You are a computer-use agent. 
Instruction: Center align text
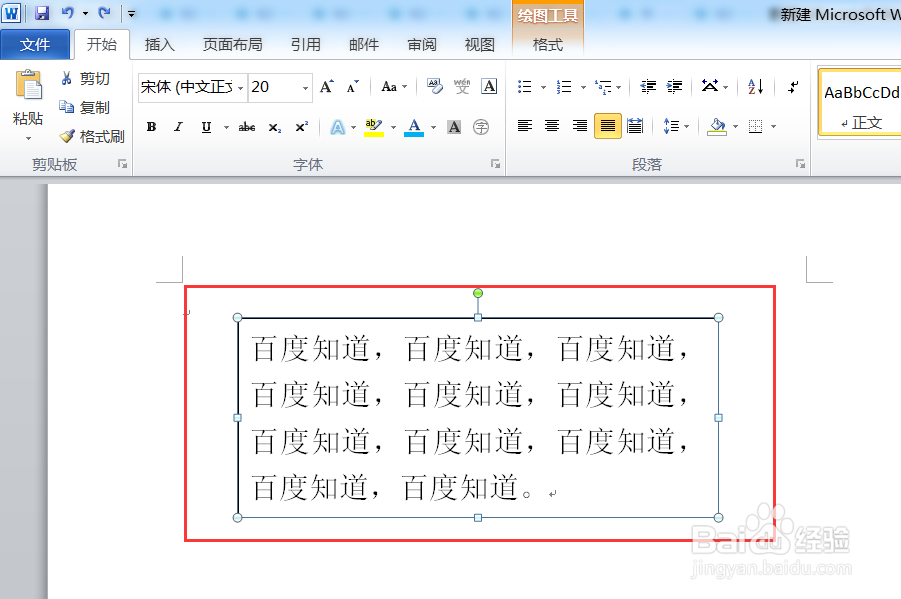pos(552,126)
